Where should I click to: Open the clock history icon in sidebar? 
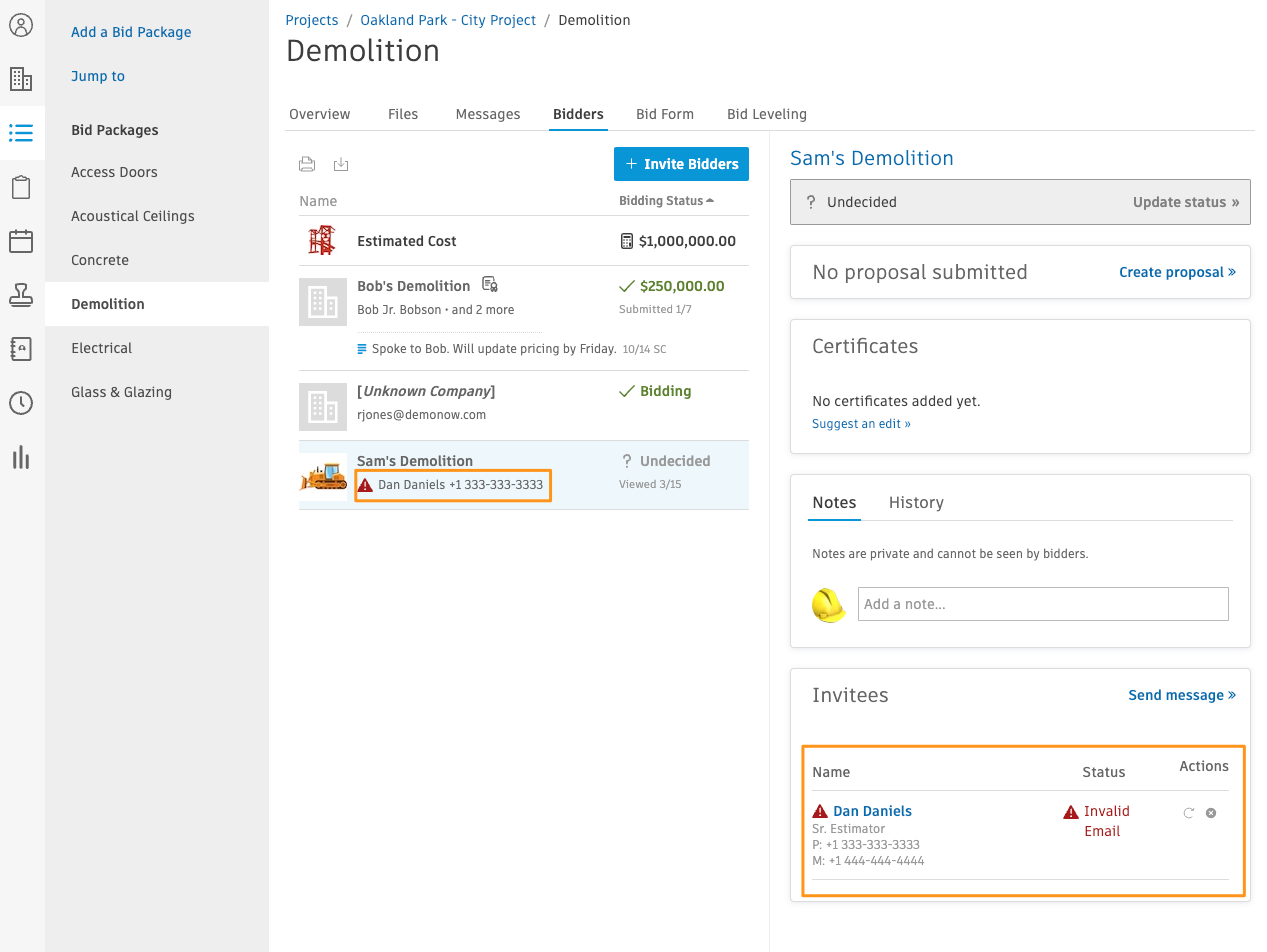(21, 403)
